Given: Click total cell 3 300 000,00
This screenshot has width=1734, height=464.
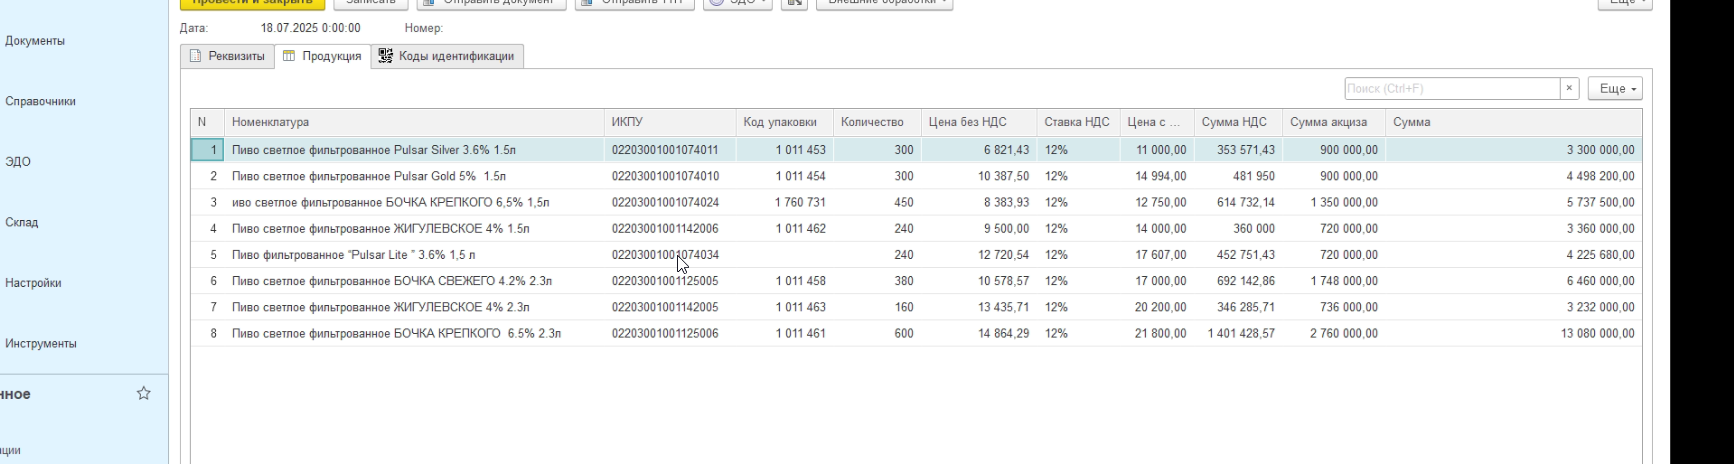Looking at the screenshot, I should (x=1514, y=150).
